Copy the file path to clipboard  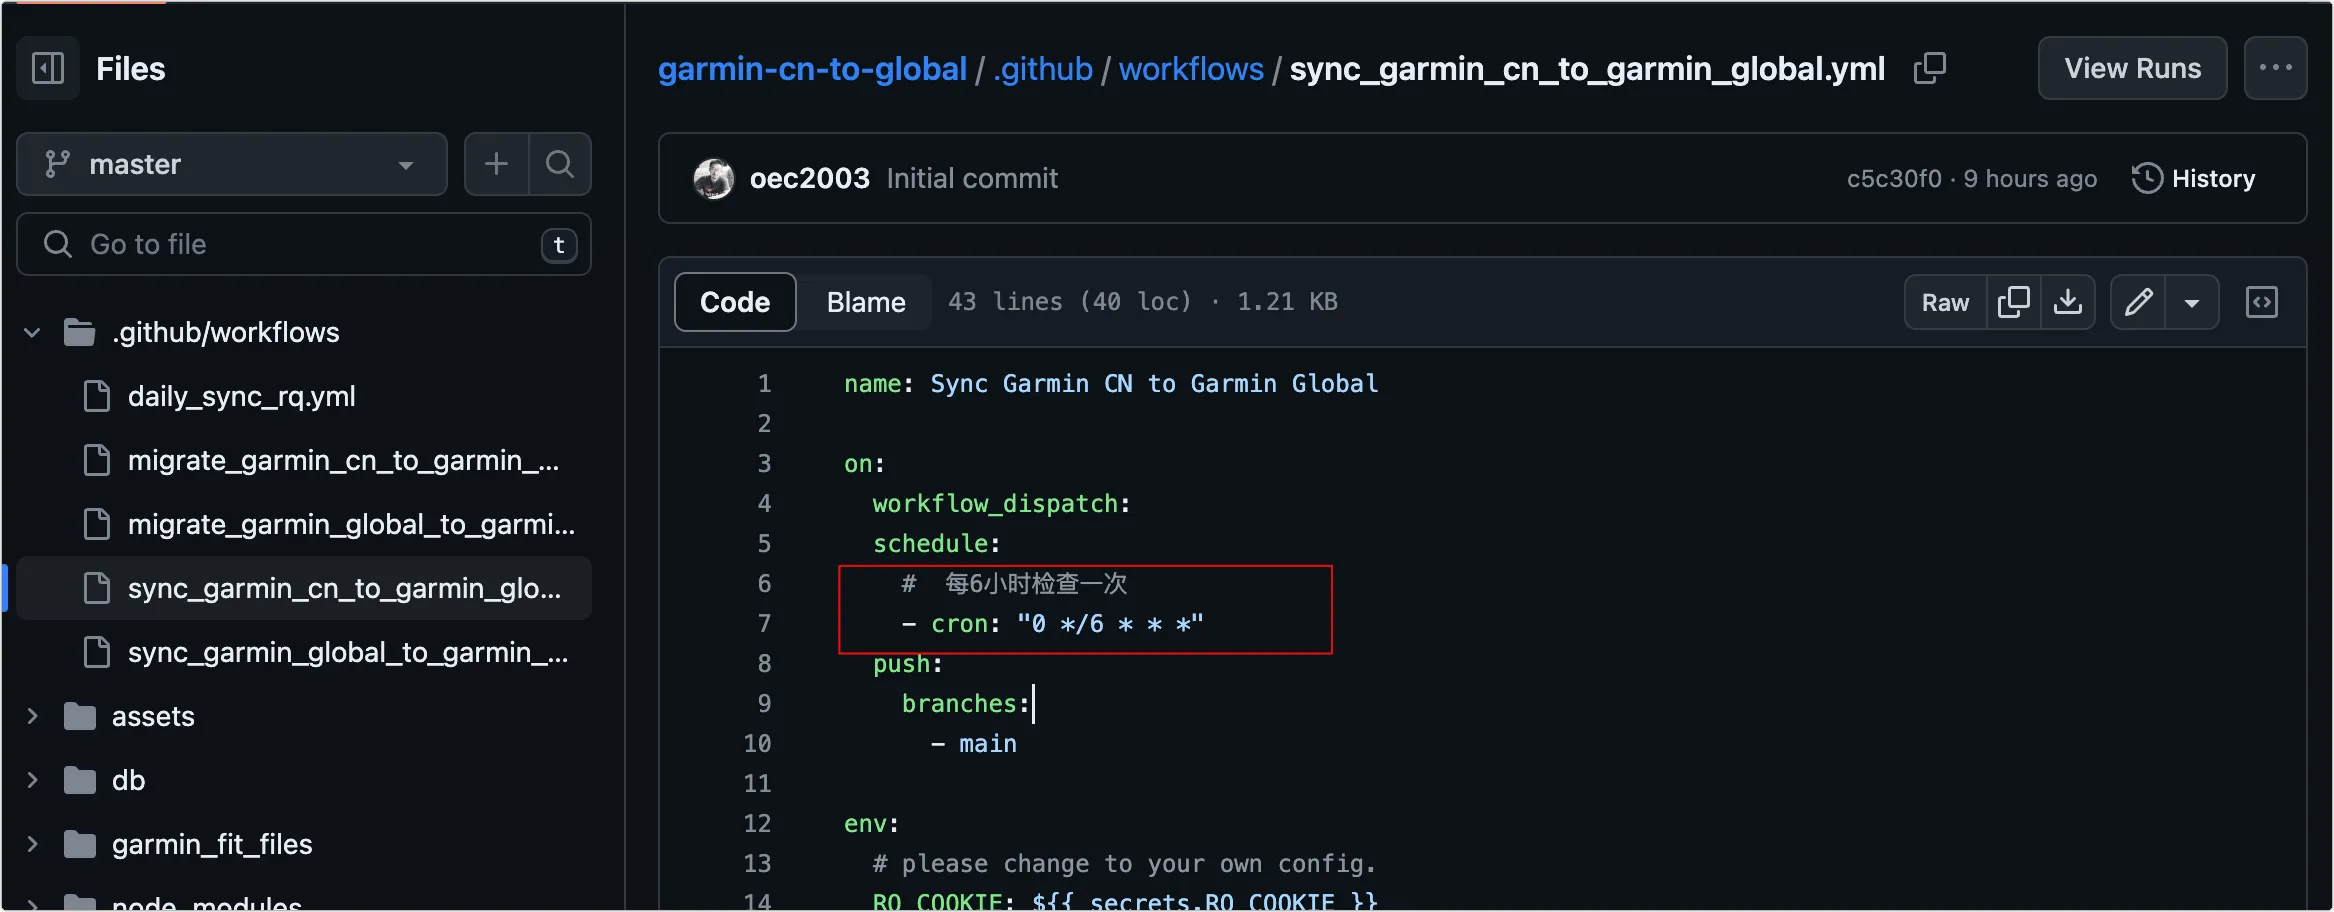[x=1930, y=68]
